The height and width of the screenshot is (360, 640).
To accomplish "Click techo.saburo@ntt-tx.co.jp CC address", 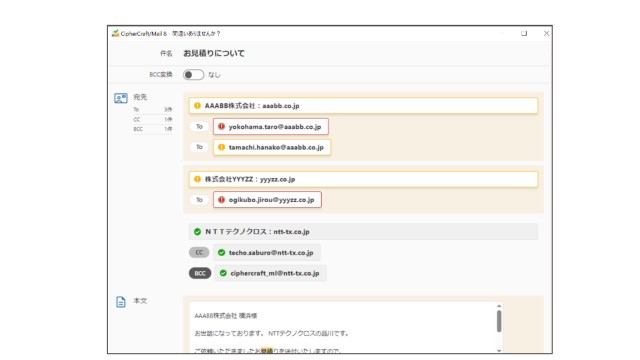I will pos(267,253).
